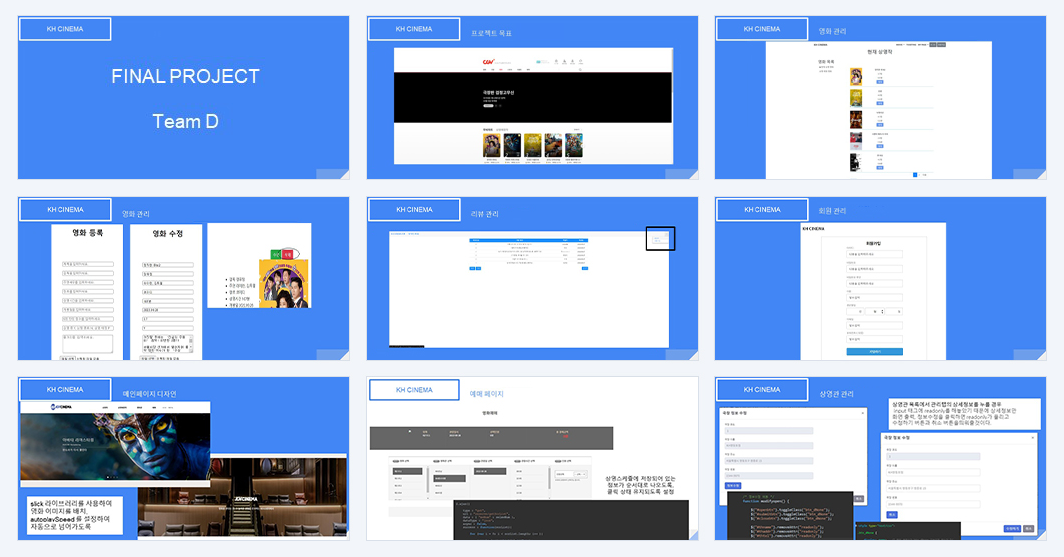The width and height of the screenshot is (1064, 557).
Task: Click the 예매 페이지 slide title text
Action: (487, 393)
